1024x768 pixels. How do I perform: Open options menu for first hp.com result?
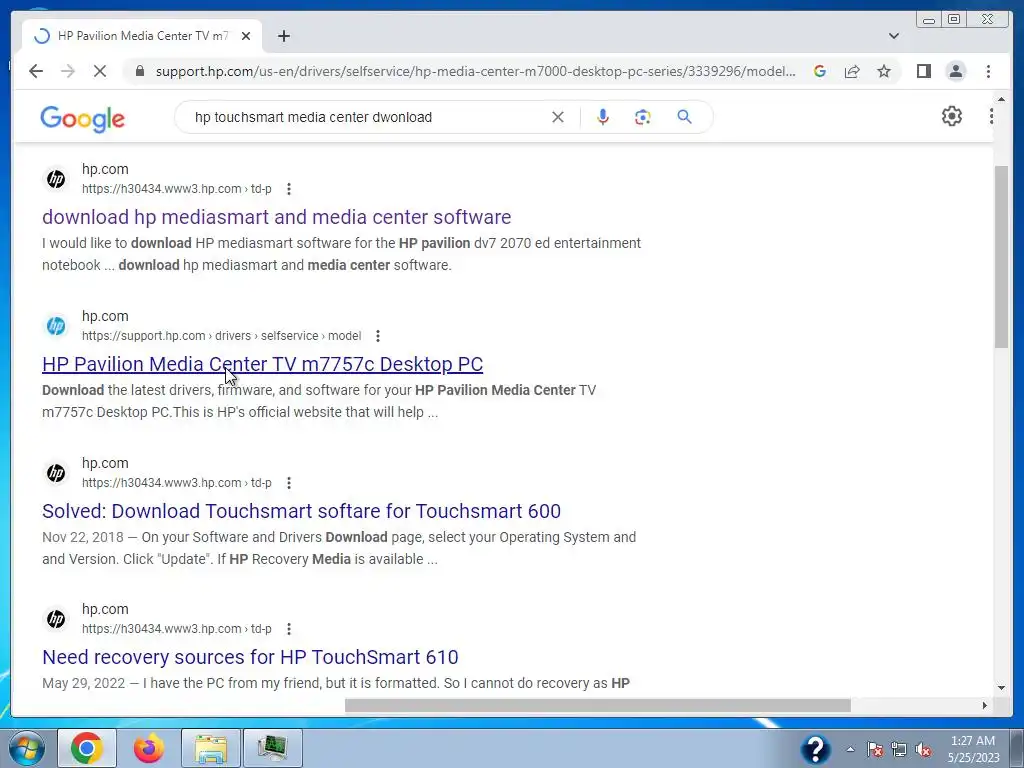[x=289, y=189]
